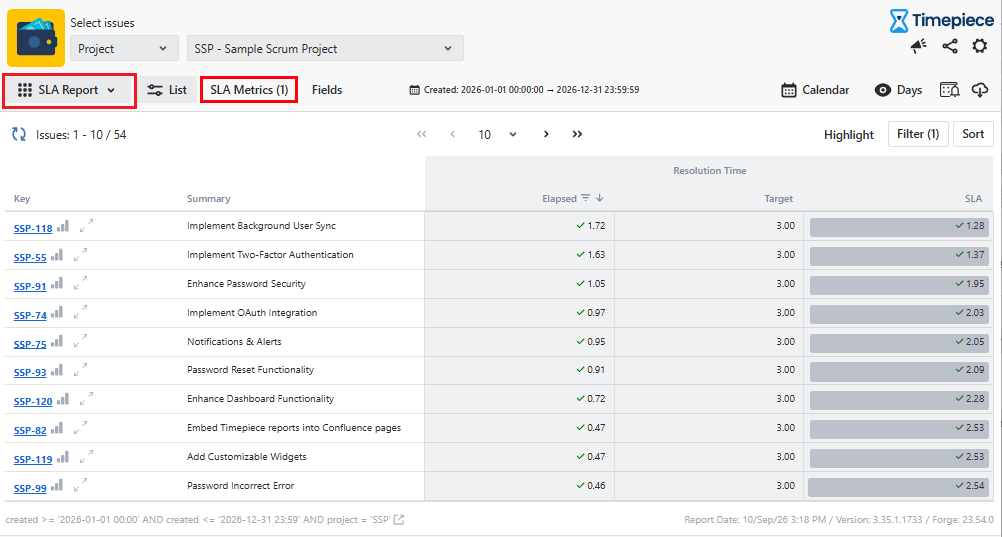
Task: Open the SSP - Sample Scrum Project dropdown
Action: (325, 49)
